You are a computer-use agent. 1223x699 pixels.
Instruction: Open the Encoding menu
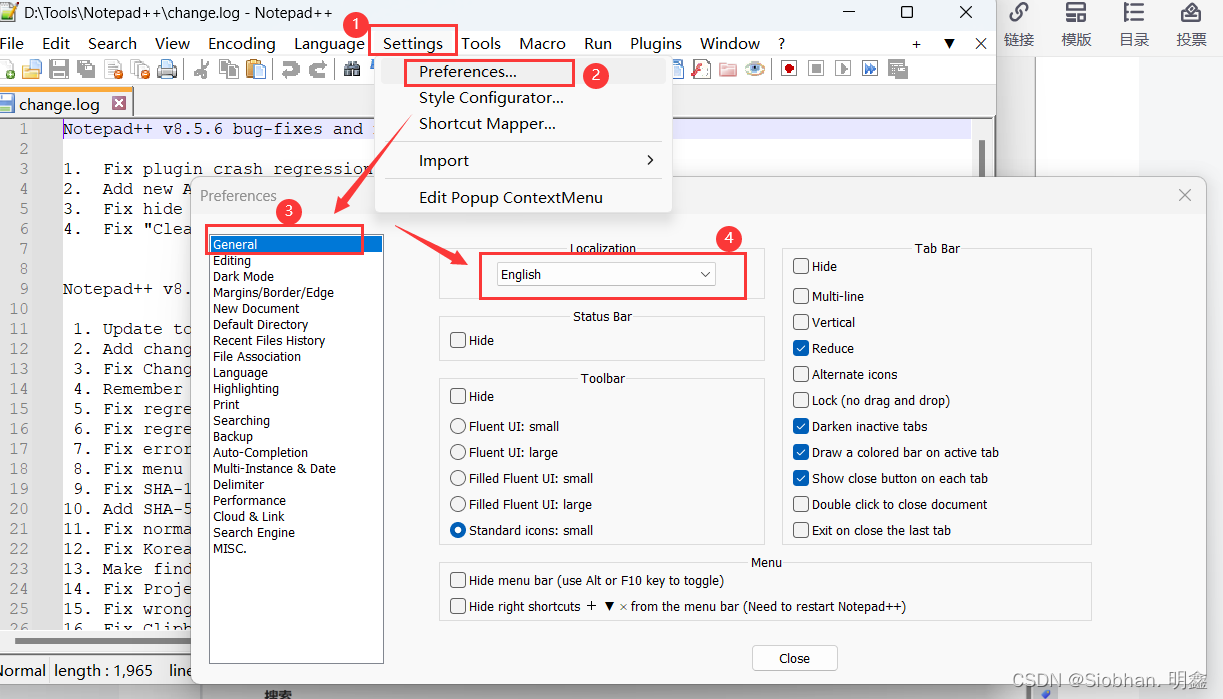tap(242, 43)
